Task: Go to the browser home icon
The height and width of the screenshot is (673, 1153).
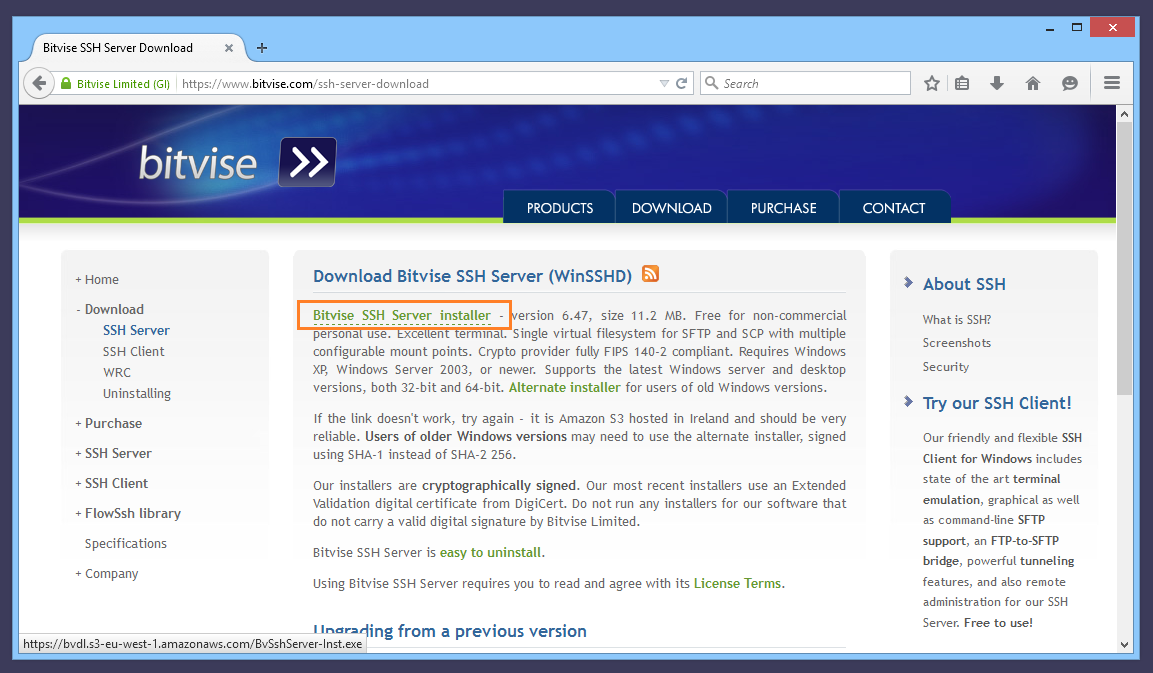Action: point(1033,83)
